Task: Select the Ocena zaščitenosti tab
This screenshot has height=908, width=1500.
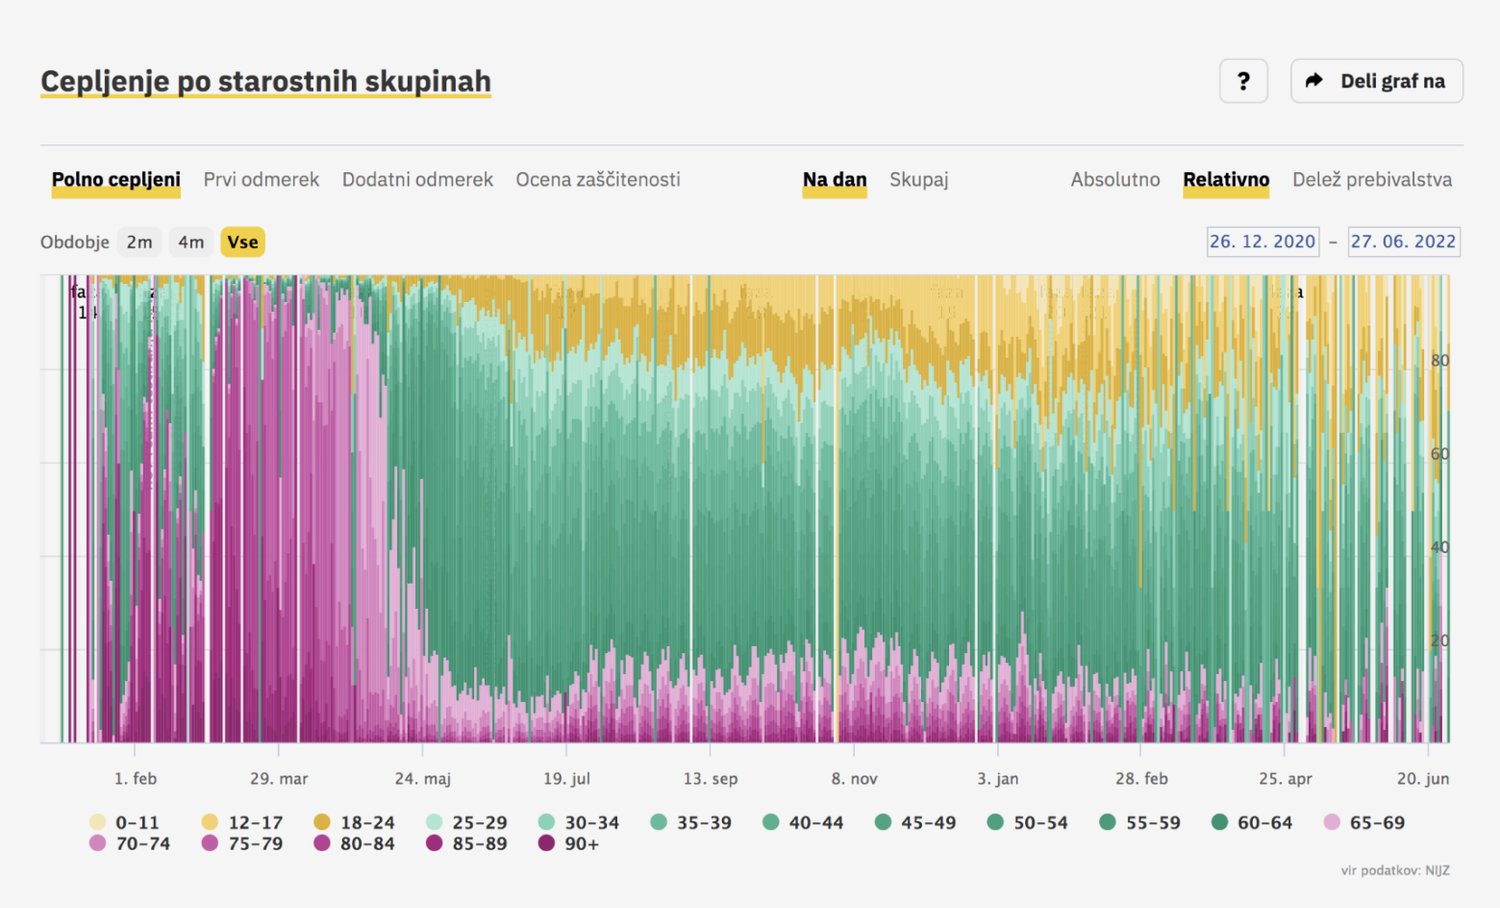Action: click(597, 180)
